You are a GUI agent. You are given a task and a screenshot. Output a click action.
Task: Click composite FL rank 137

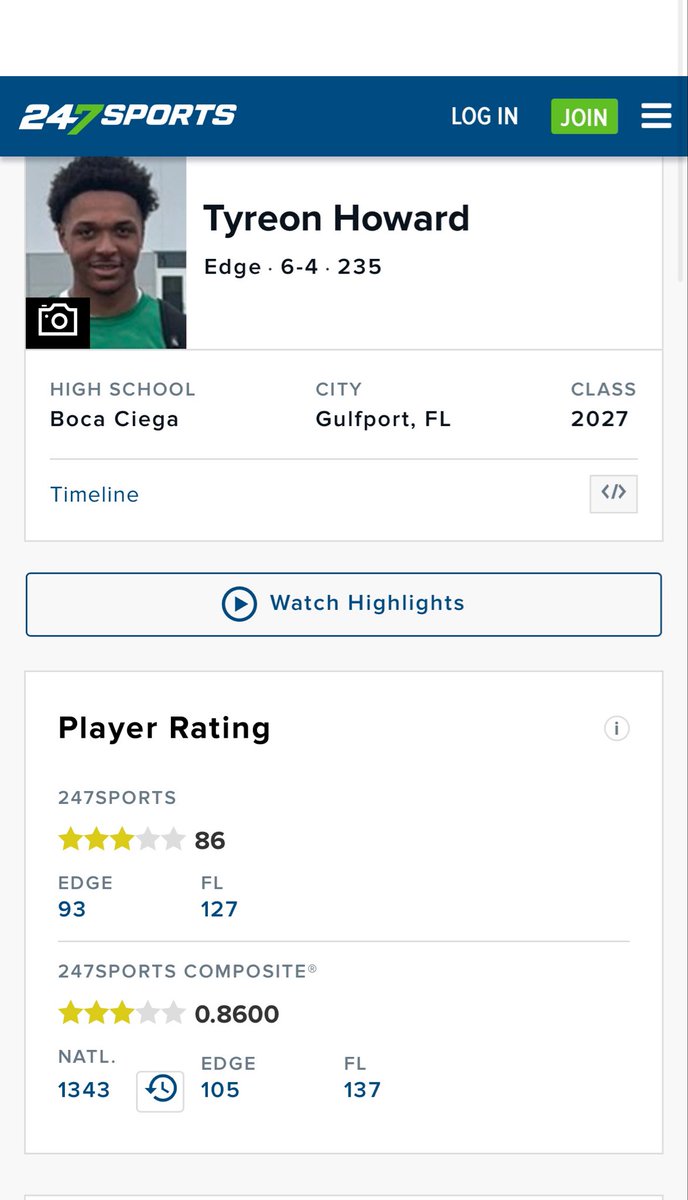click(362, 1089)
